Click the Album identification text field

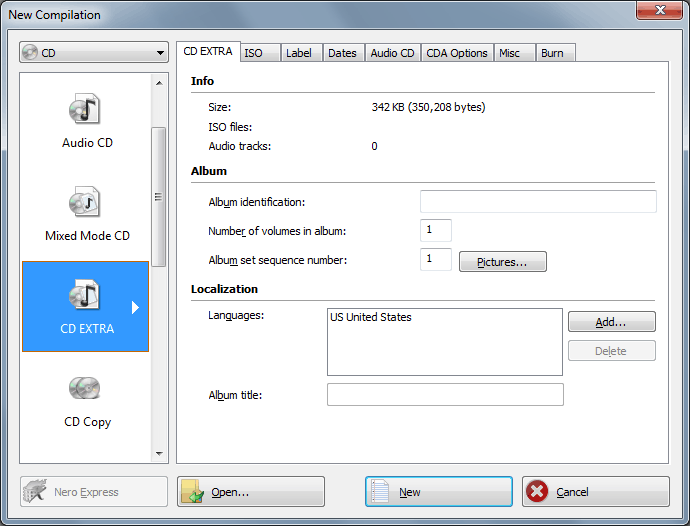pos(538,202)
